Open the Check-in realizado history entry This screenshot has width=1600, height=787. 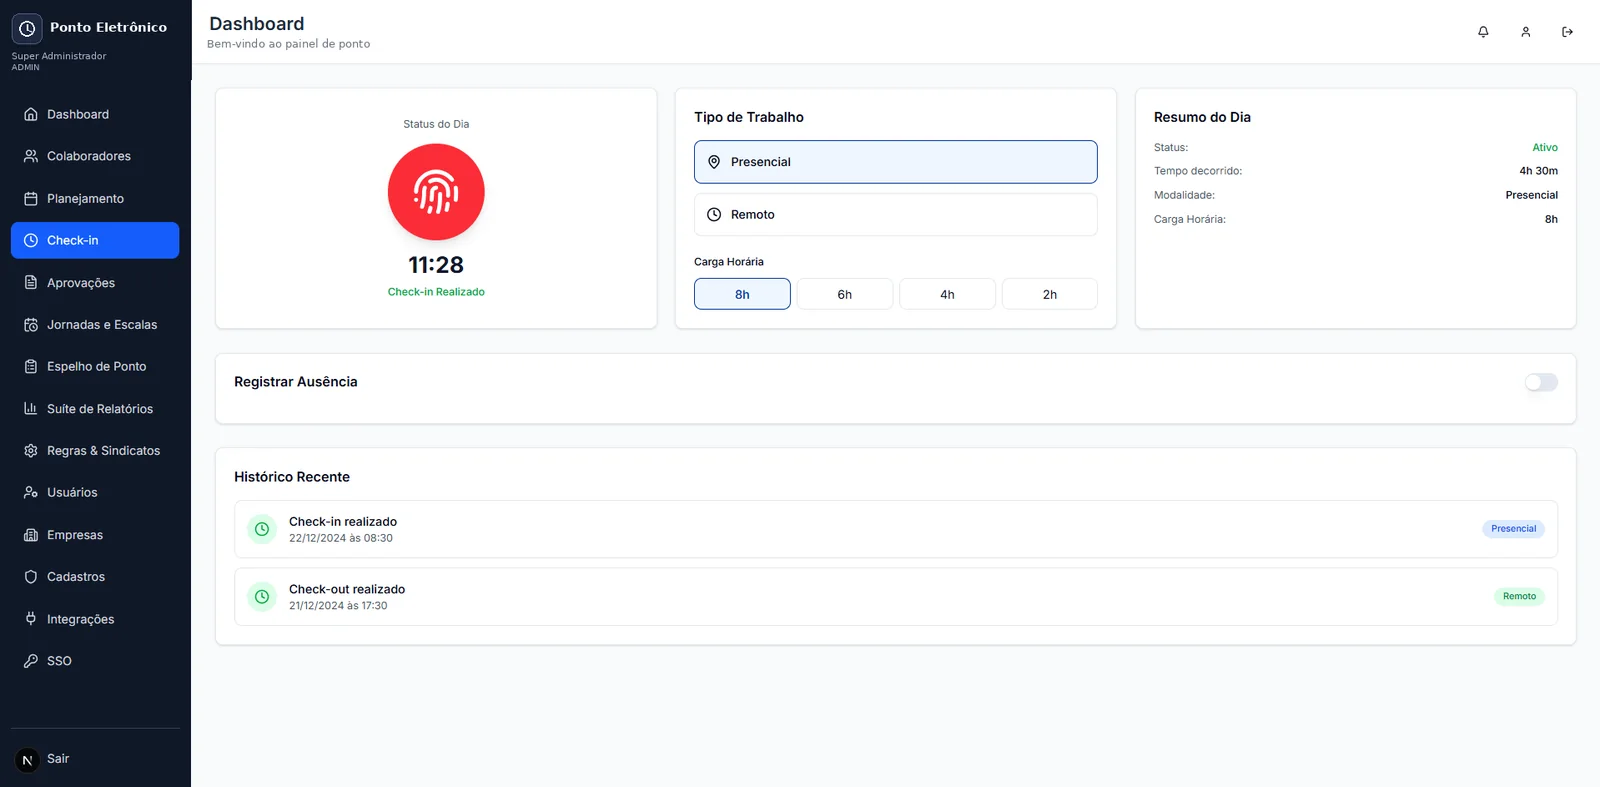click(895, 529)
